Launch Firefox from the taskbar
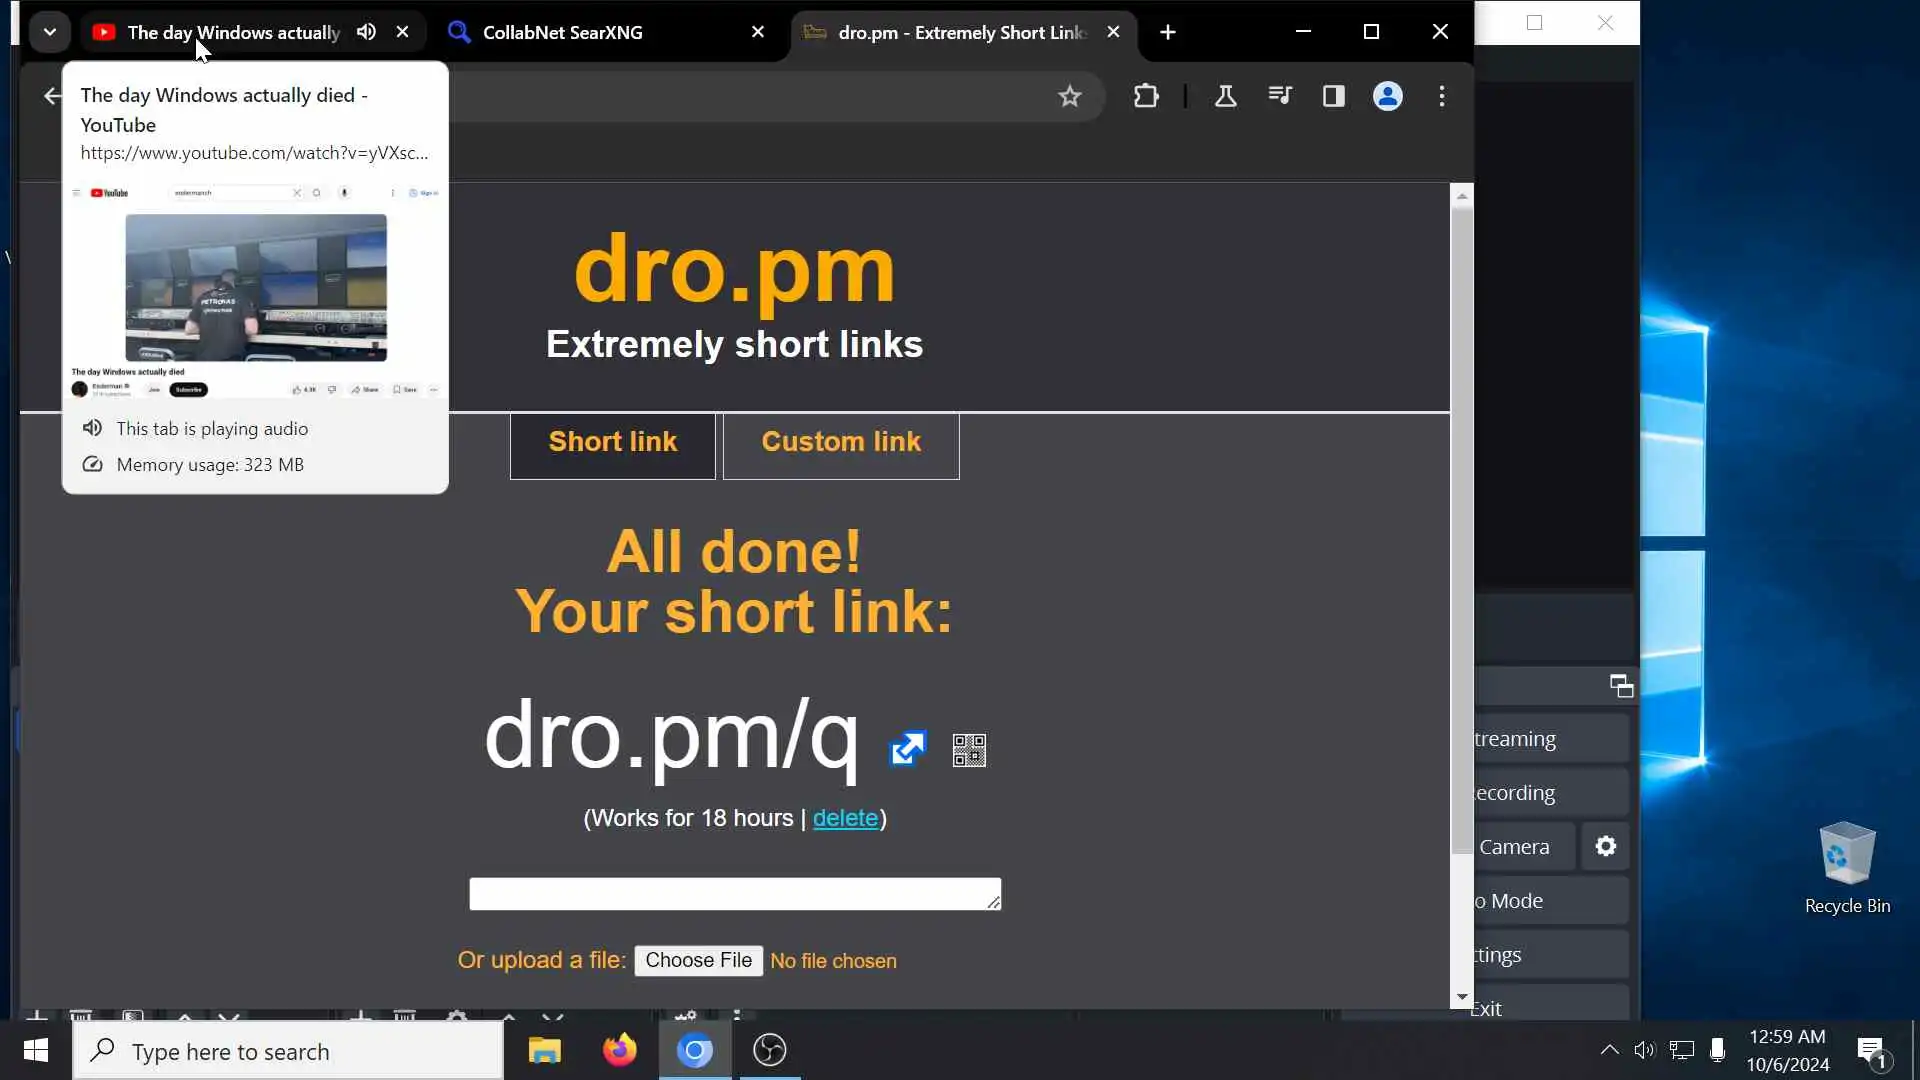1920x1080 pixels. pyautogui.click(x=619, y=1050)
